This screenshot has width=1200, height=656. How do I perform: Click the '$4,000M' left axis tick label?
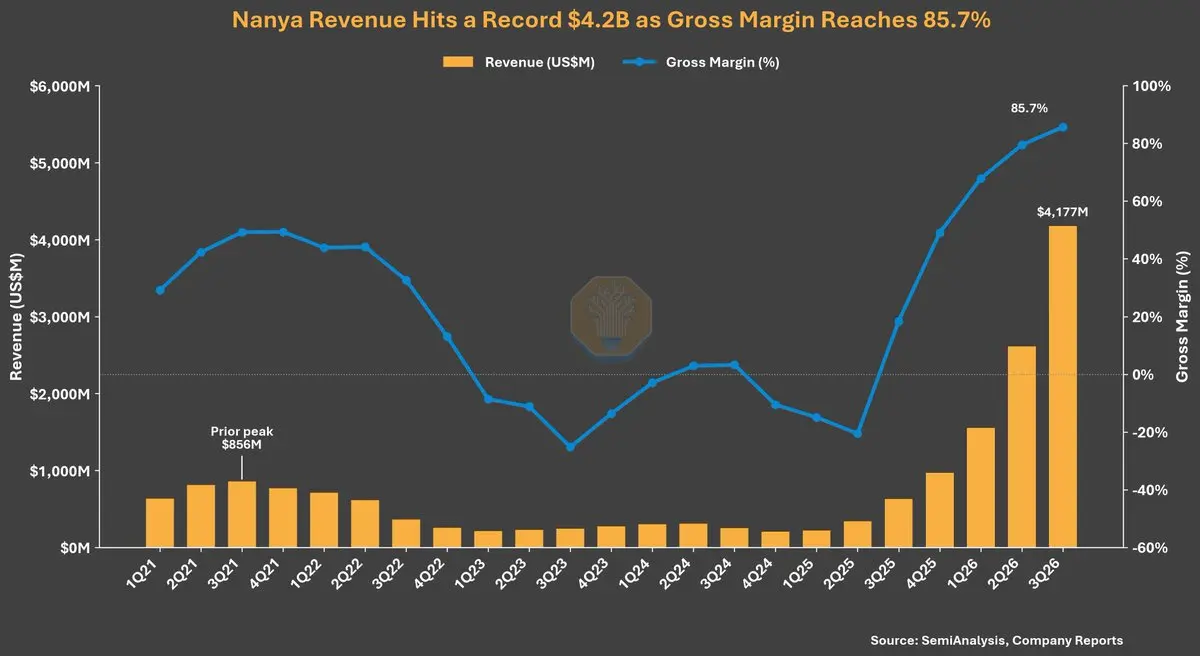point(60,240)
